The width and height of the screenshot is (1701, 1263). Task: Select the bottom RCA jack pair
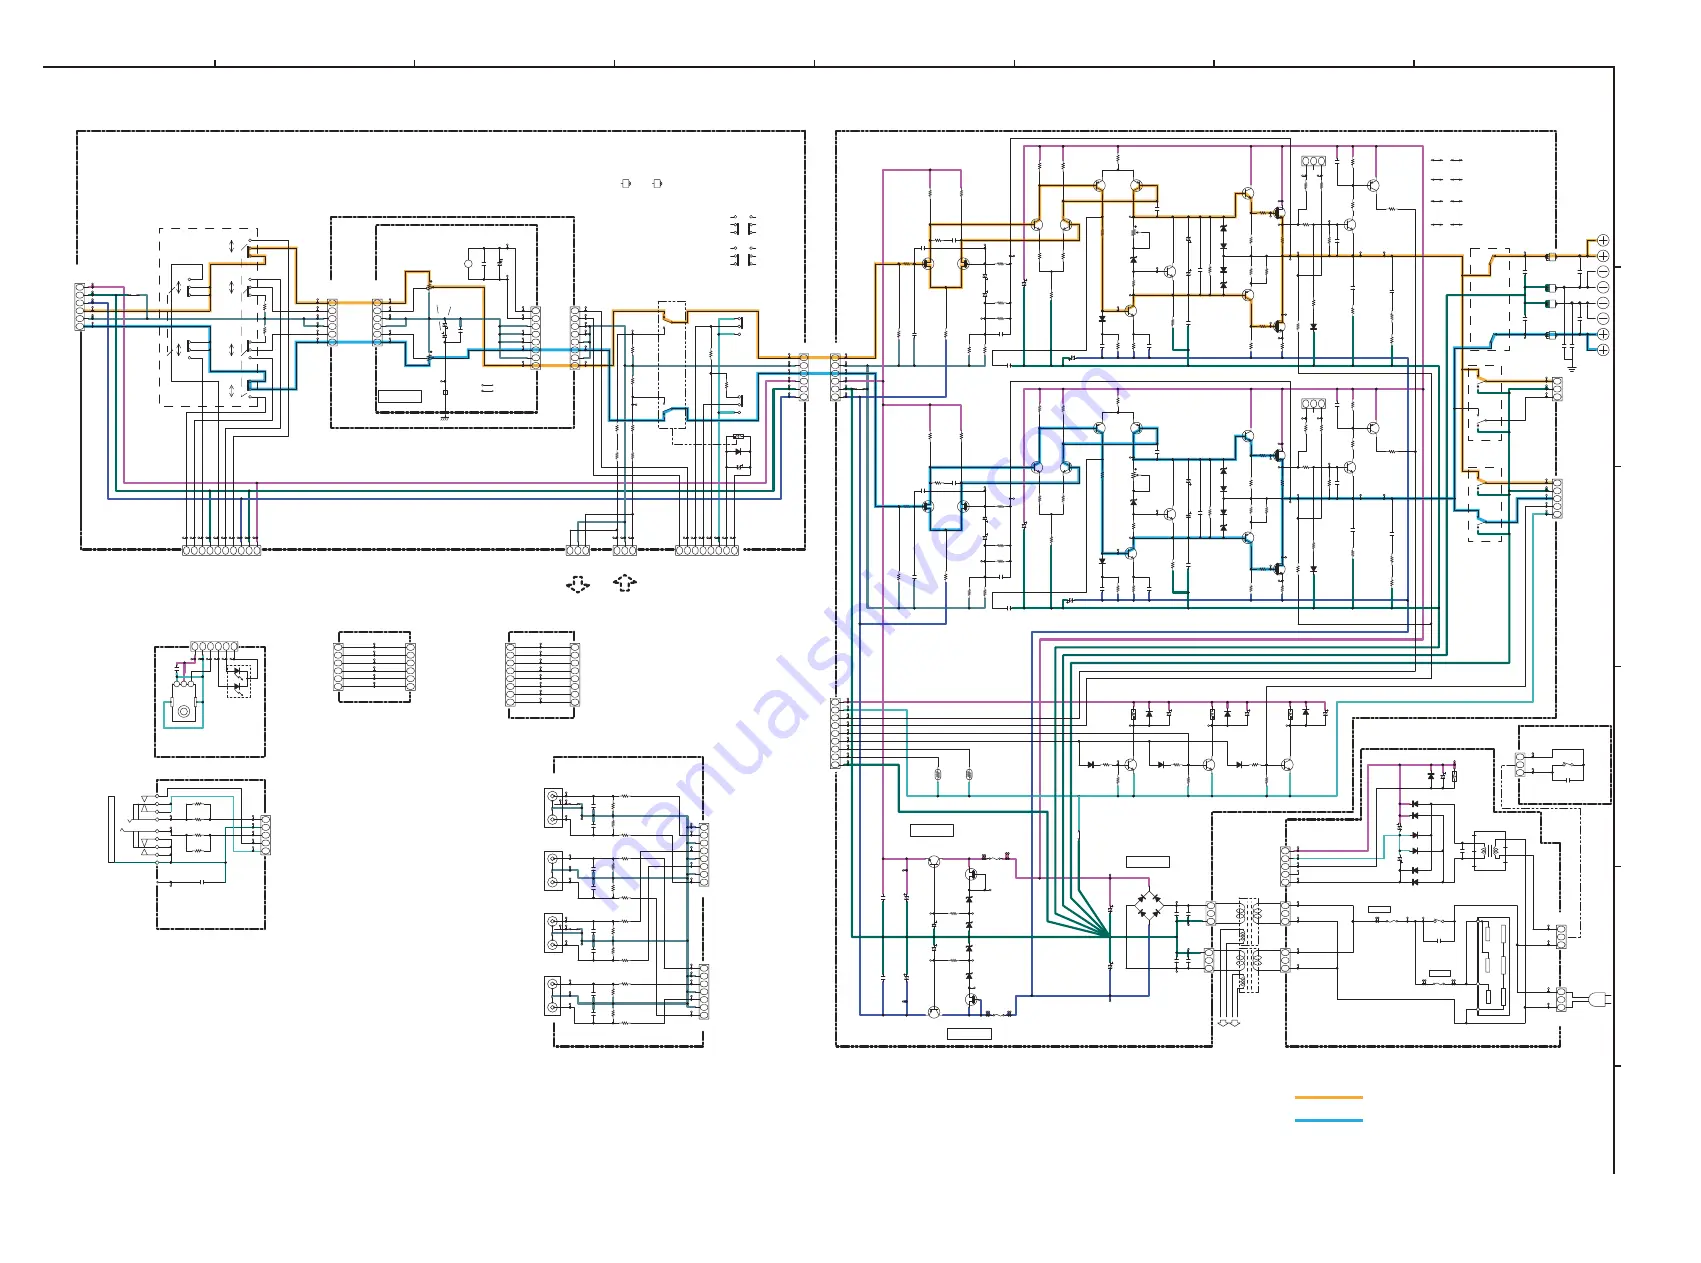pos(552,995)
